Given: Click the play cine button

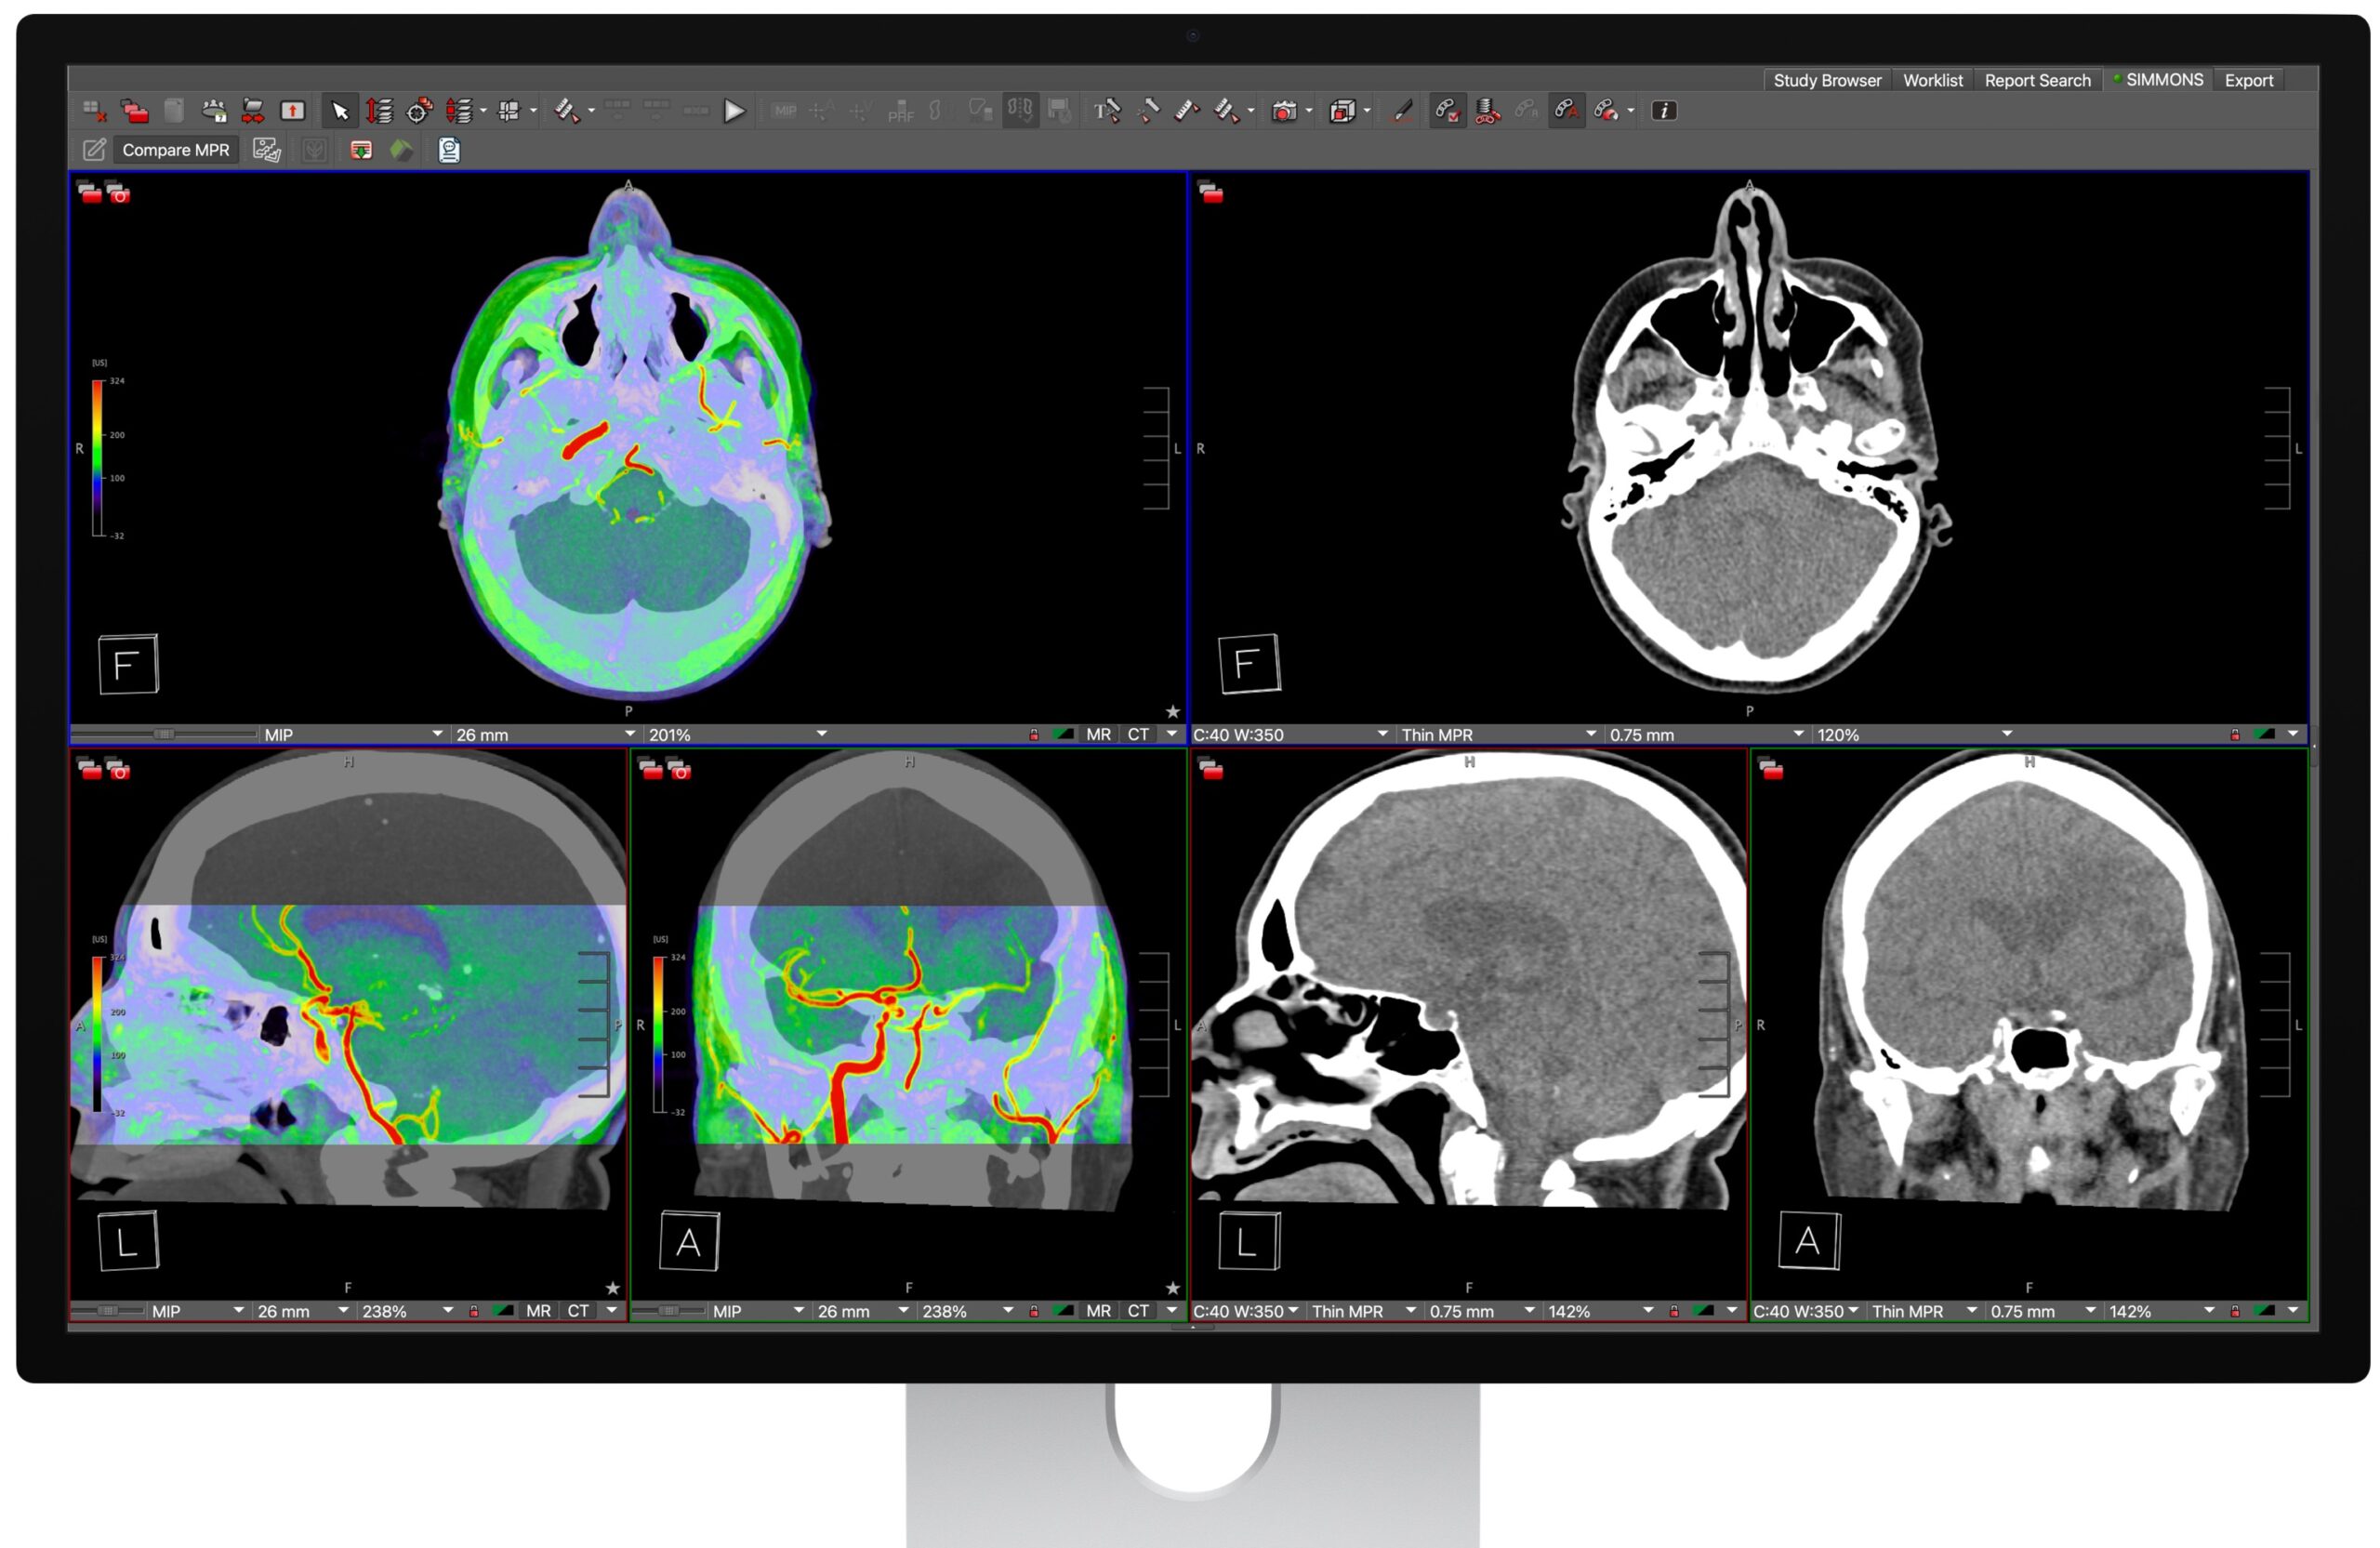Looking at the screenshot, I should click(734, 111).
